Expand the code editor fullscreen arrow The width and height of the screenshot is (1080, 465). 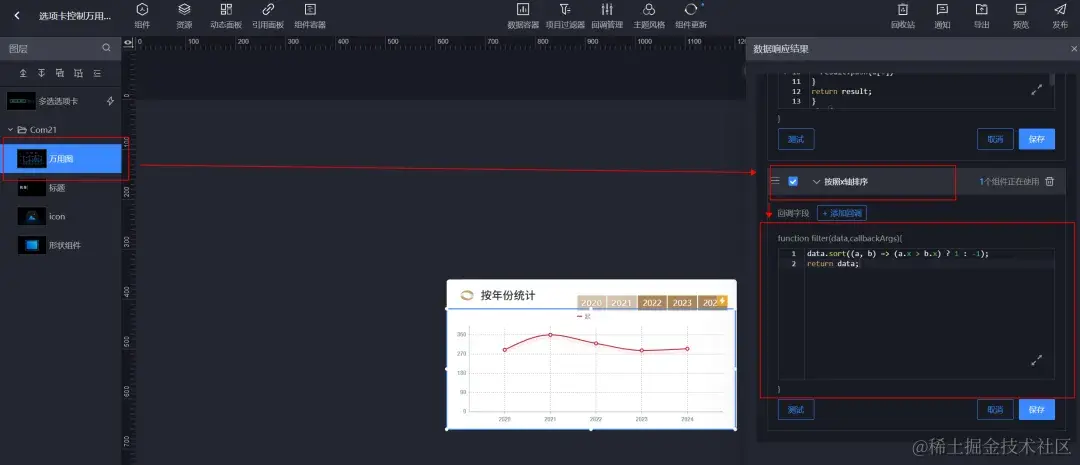1037,360
